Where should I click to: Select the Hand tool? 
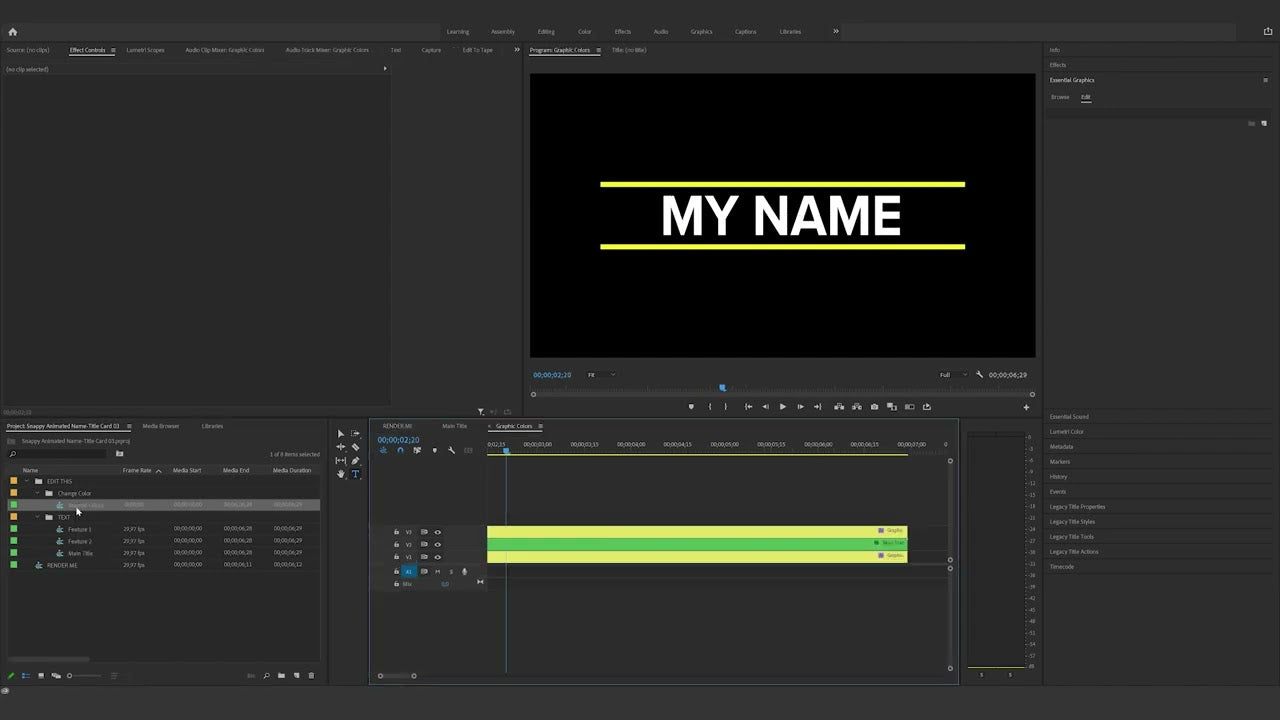[339, 474]
